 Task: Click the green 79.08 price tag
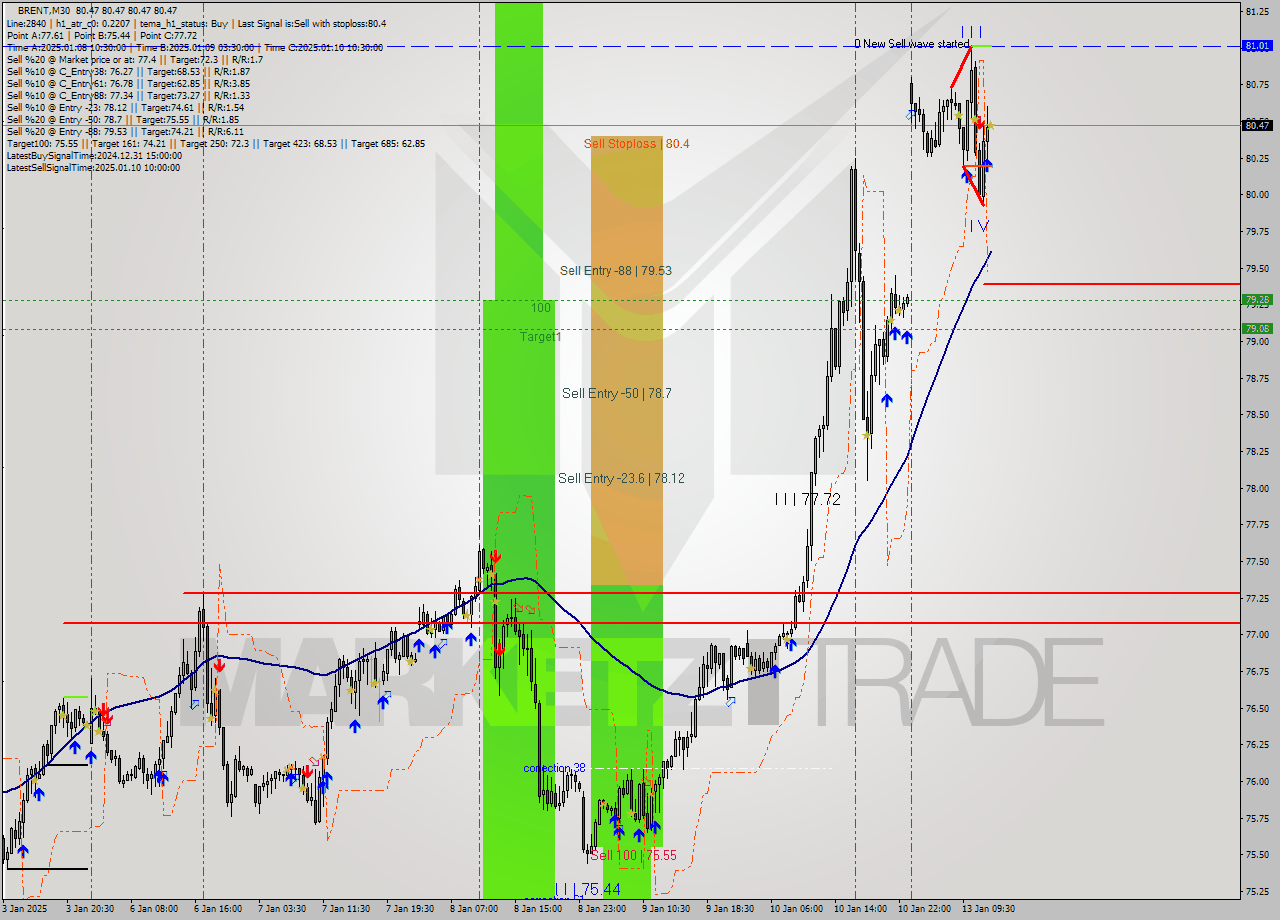(1256, 328)
